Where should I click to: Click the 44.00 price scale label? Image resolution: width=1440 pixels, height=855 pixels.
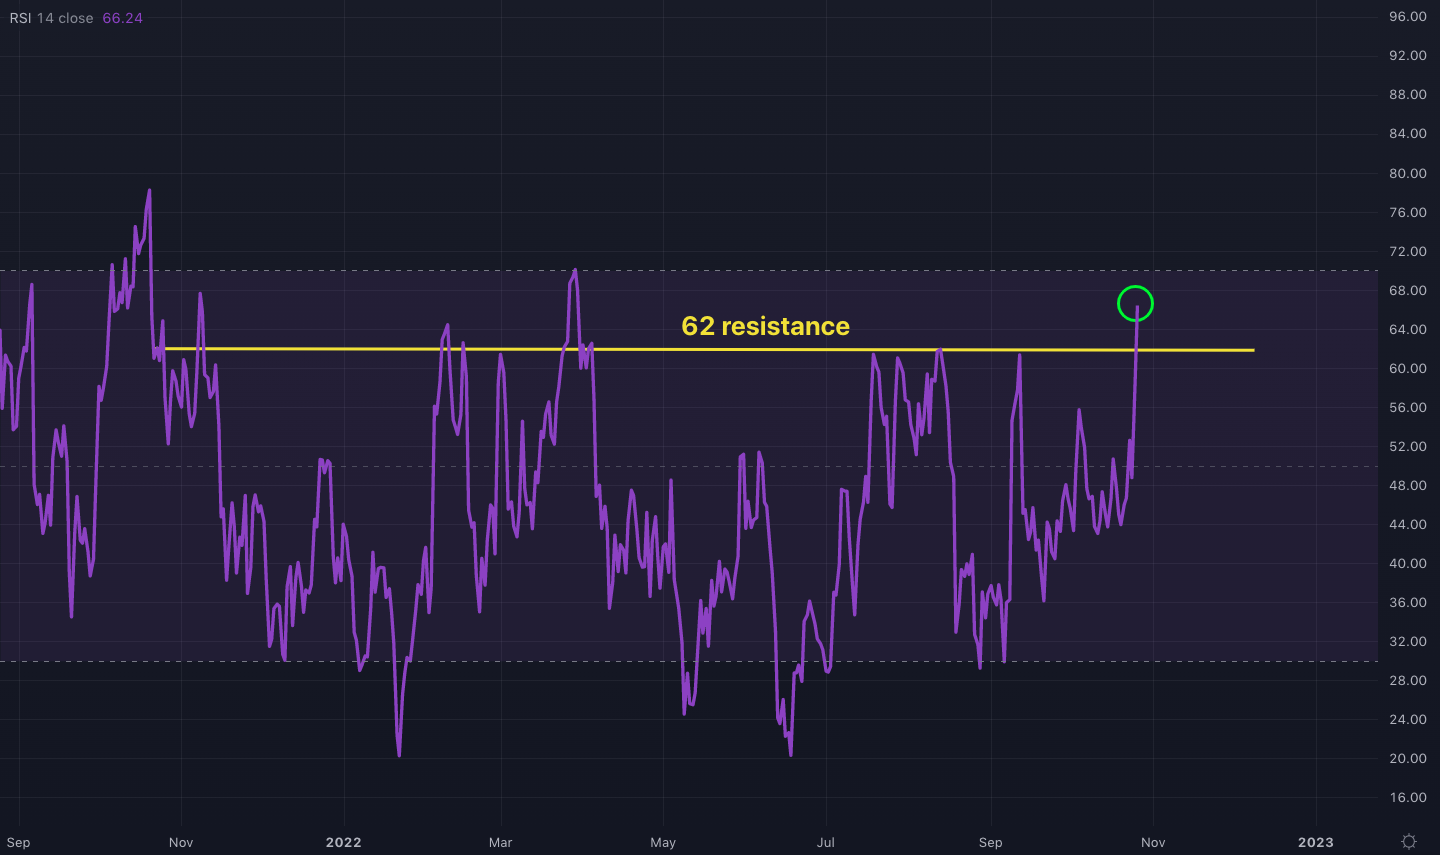(1407, 524)
